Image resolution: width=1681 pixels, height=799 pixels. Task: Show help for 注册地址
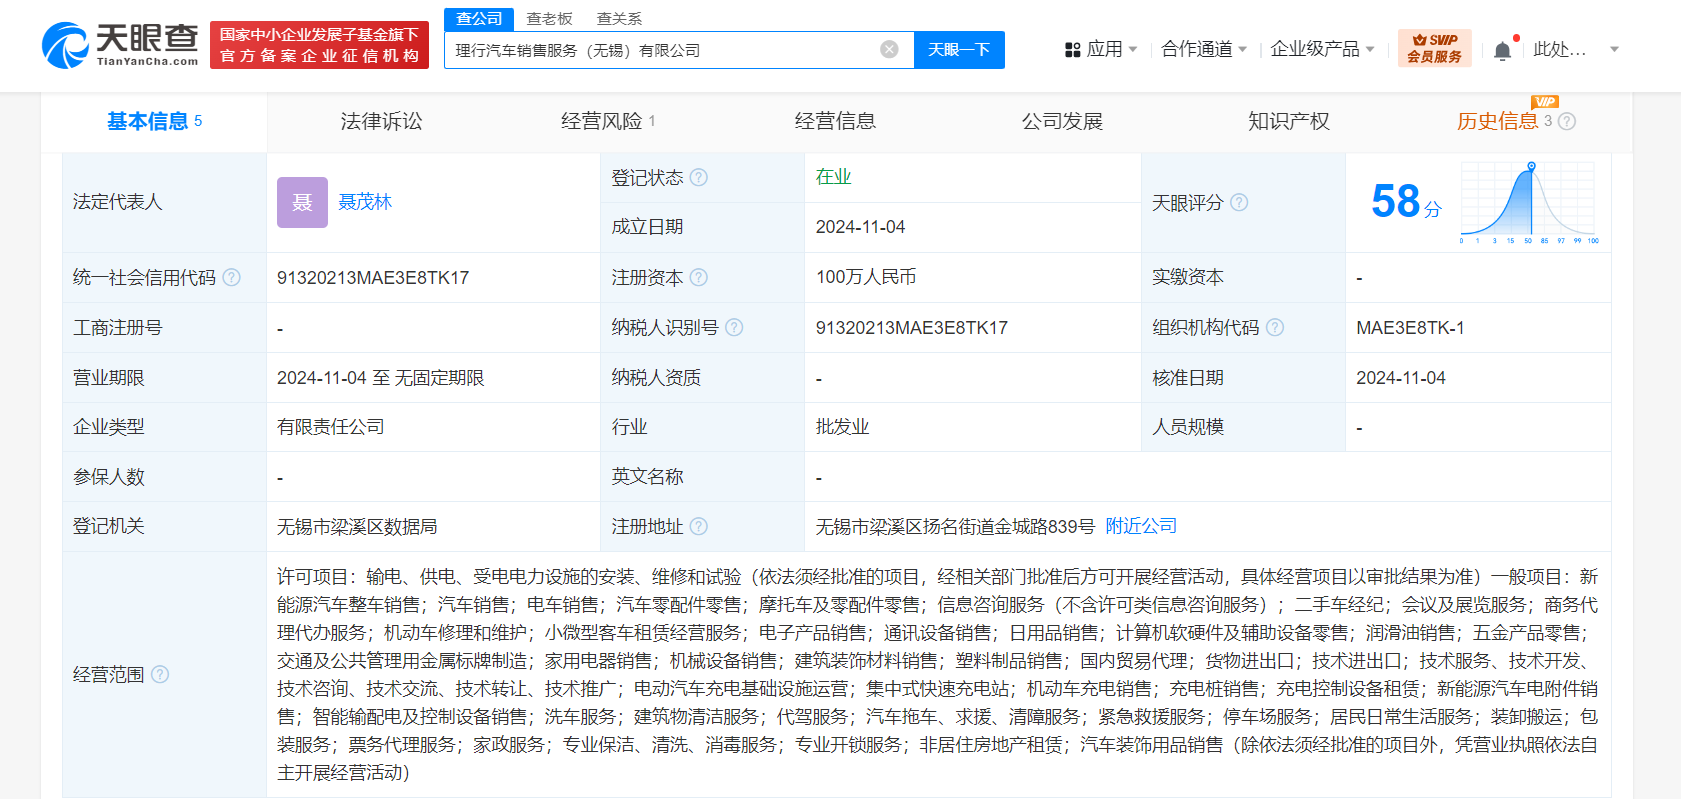click(x=699, y=526)
